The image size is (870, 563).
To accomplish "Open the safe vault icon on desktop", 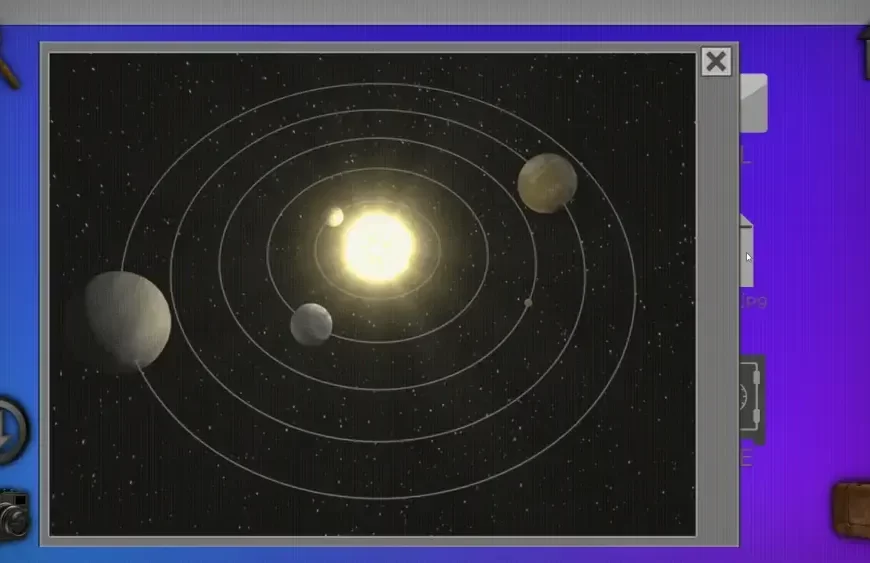I will tap(752, 399).
